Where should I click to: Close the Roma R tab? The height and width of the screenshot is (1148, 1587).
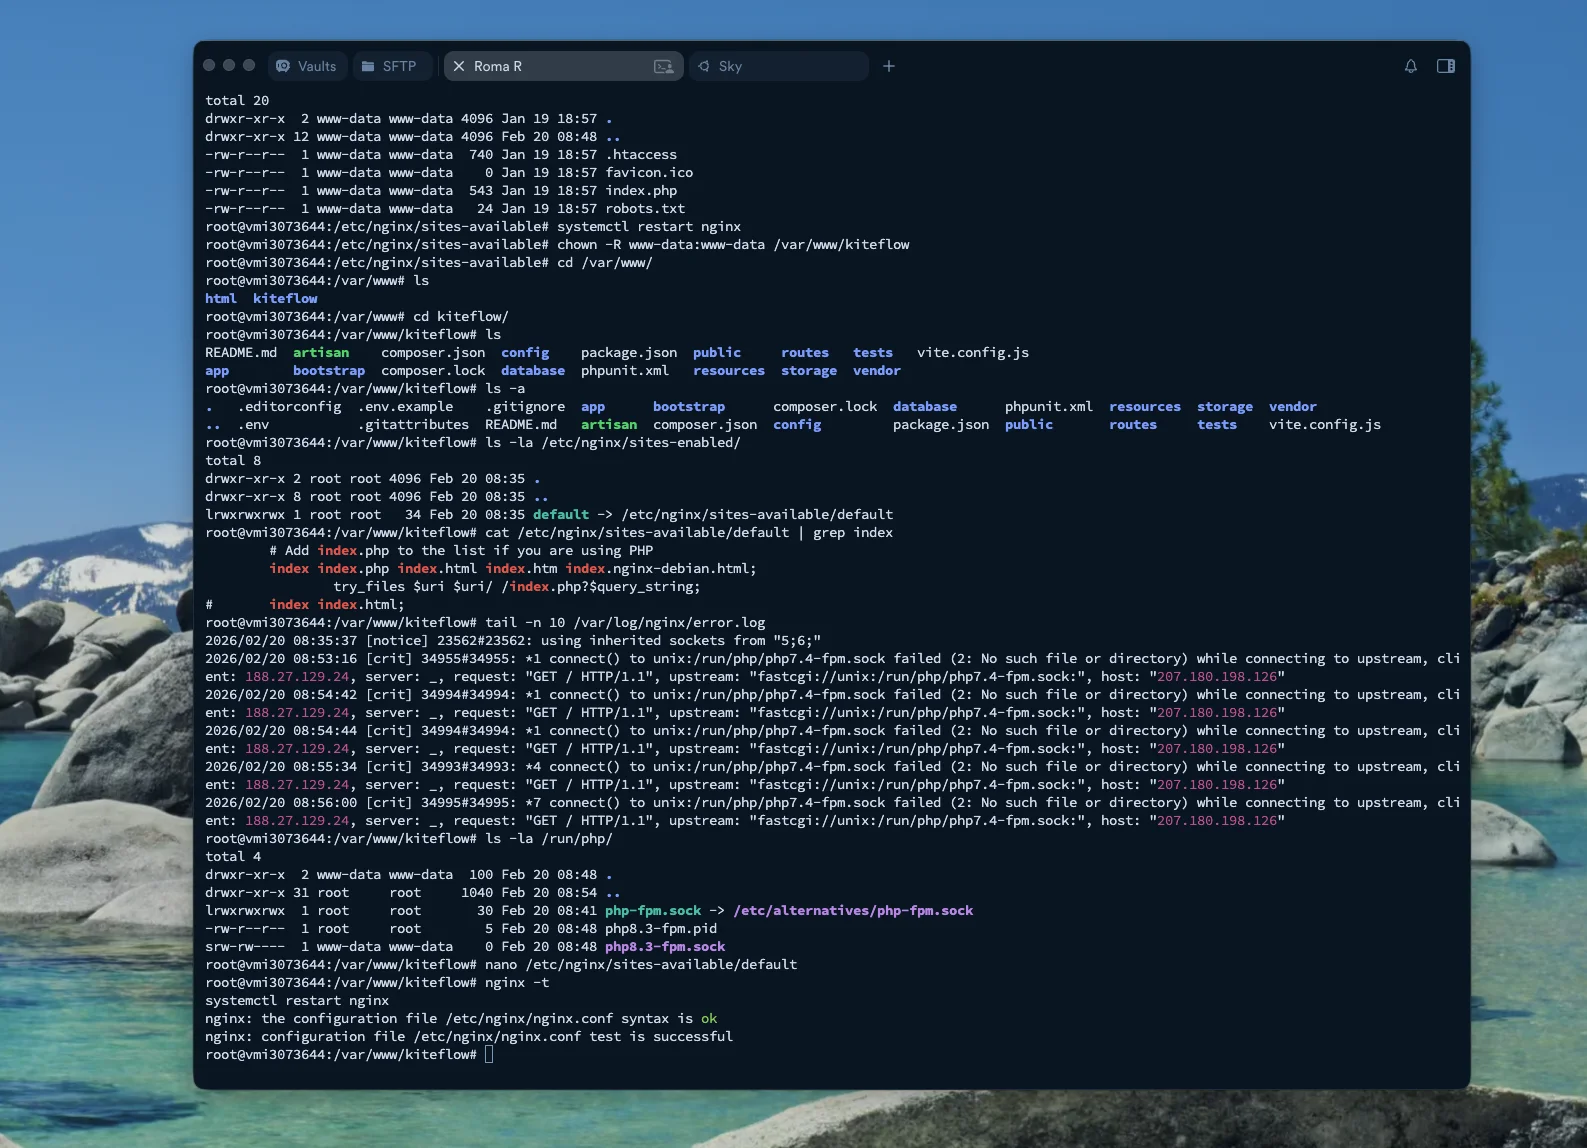point(459,66)
